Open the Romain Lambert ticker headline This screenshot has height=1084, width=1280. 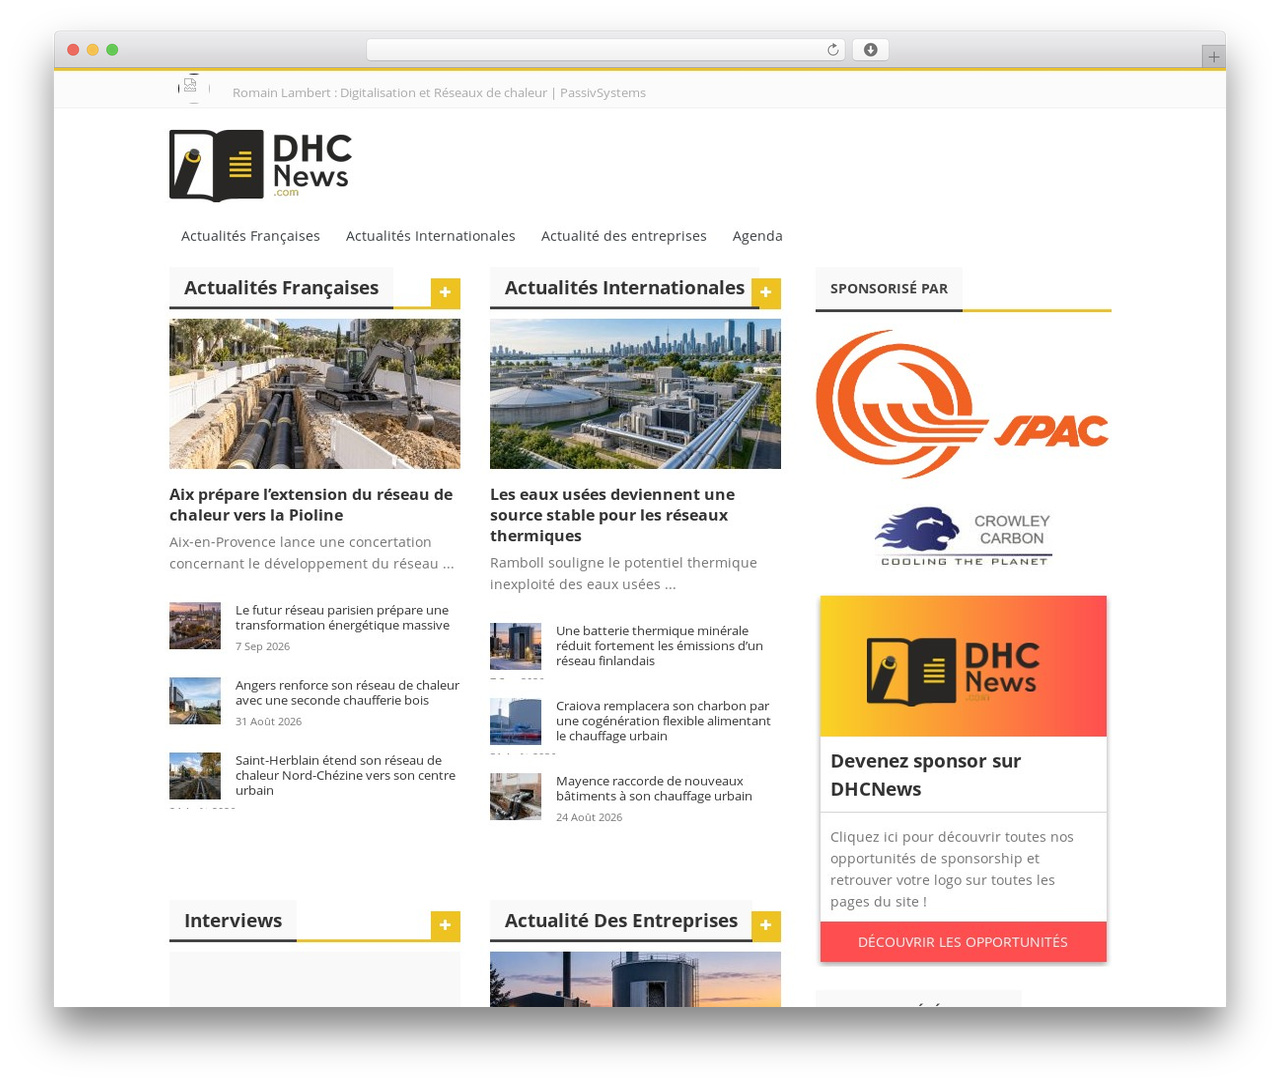tap(439, 93)
